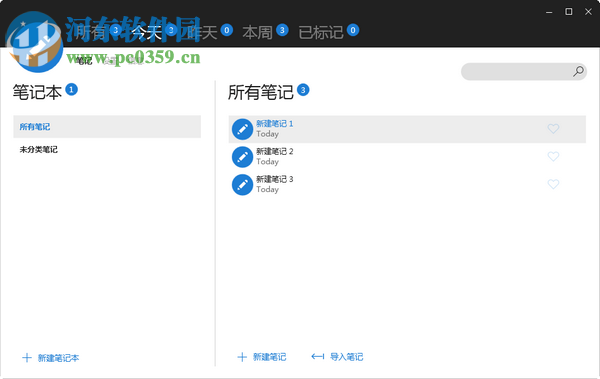
Task: Import notes with 导入笔记
Action: pos(337,357)
